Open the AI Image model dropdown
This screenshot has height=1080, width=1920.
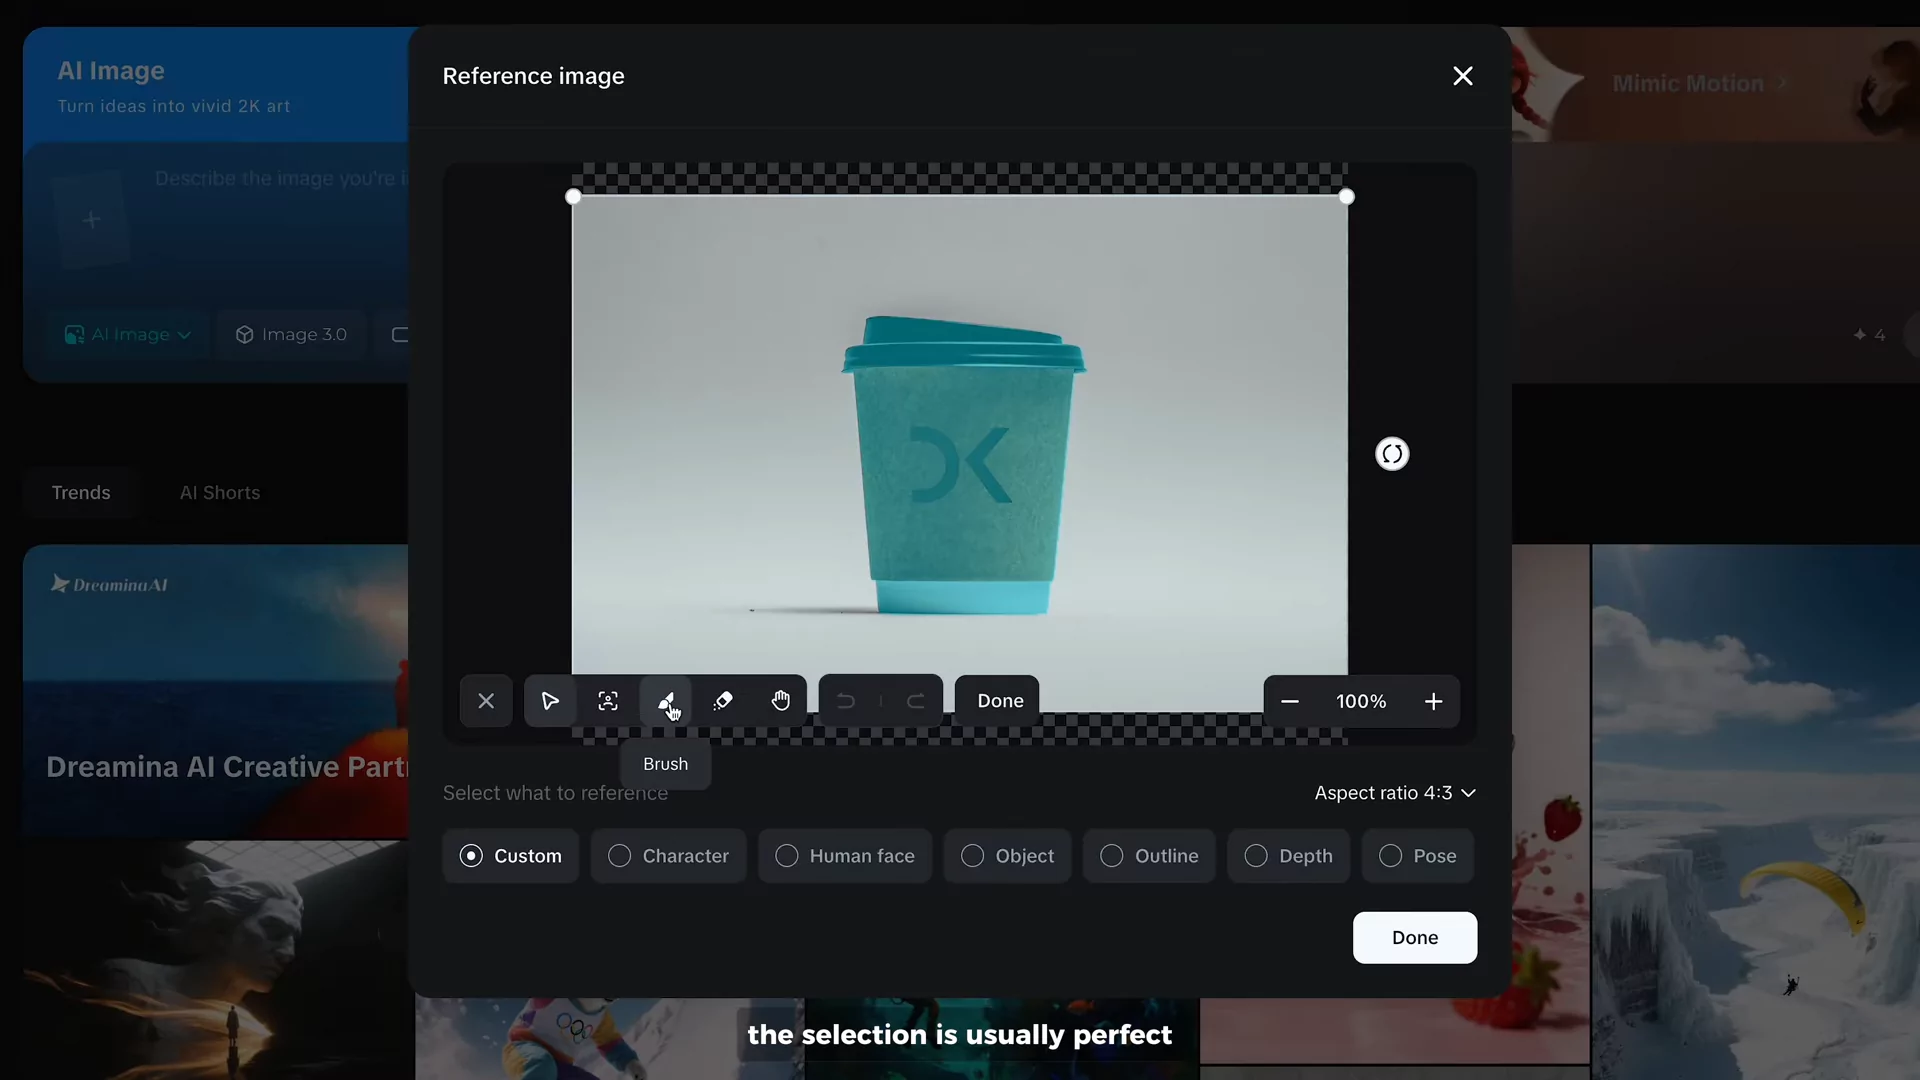coord(127,334)
